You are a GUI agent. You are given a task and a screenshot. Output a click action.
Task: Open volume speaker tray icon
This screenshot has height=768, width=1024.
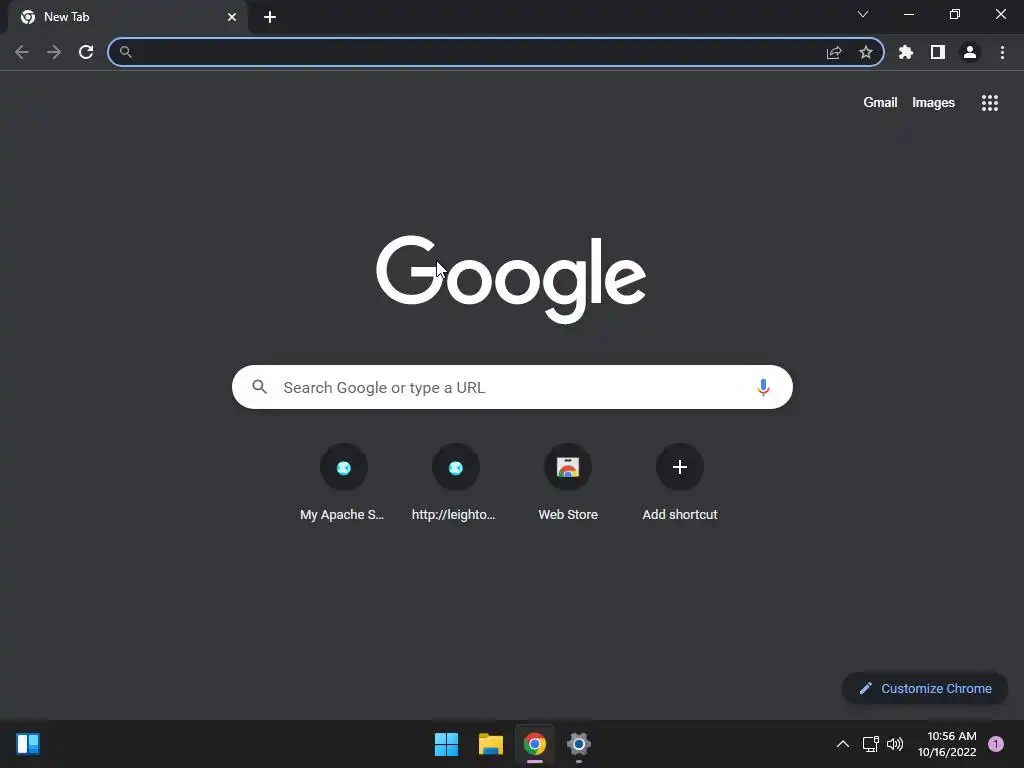[895, 744]
